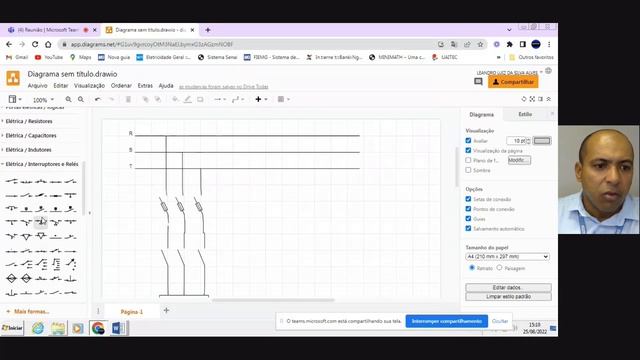Go to browser home page
Viewport: 640px width, 360px height.
(x=48, y=44)
